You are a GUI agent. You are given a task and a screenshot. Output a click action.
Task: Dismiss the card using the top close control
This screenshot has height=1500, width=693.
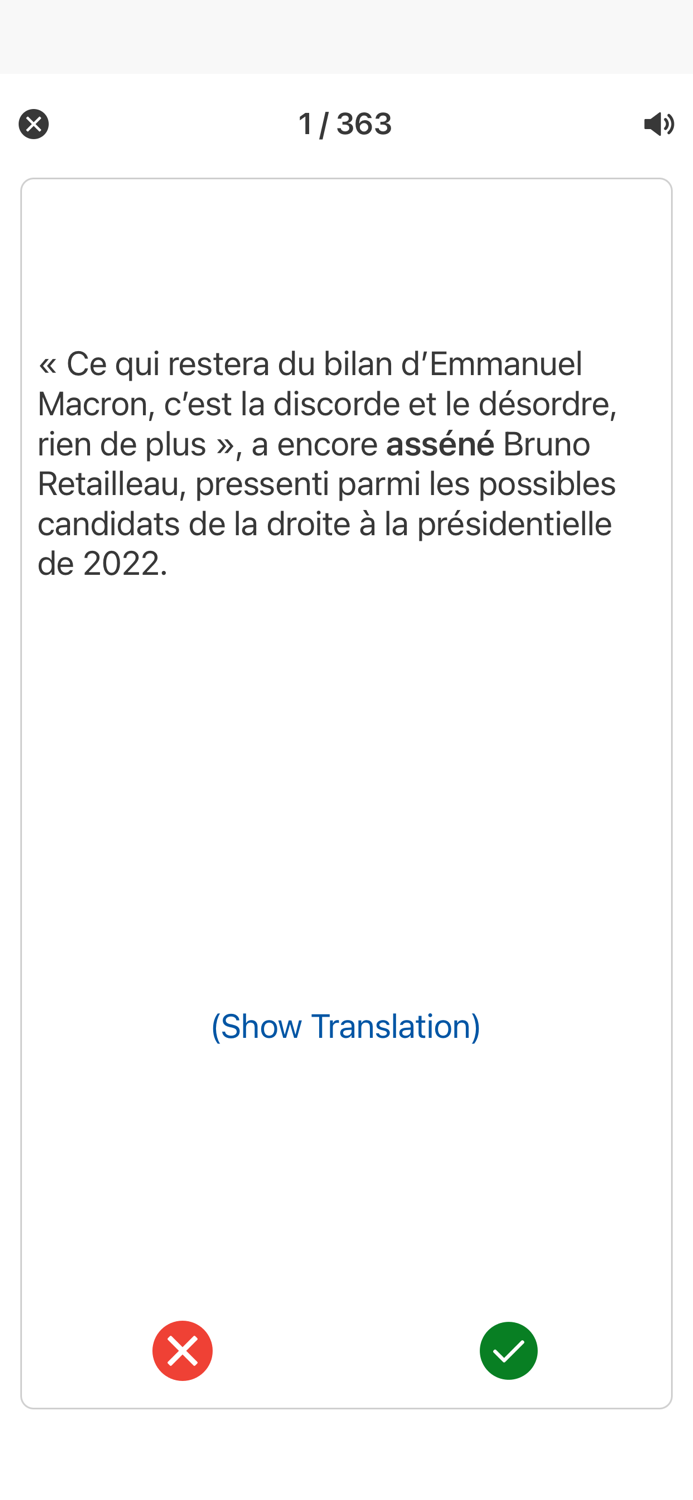pos(32,122)
